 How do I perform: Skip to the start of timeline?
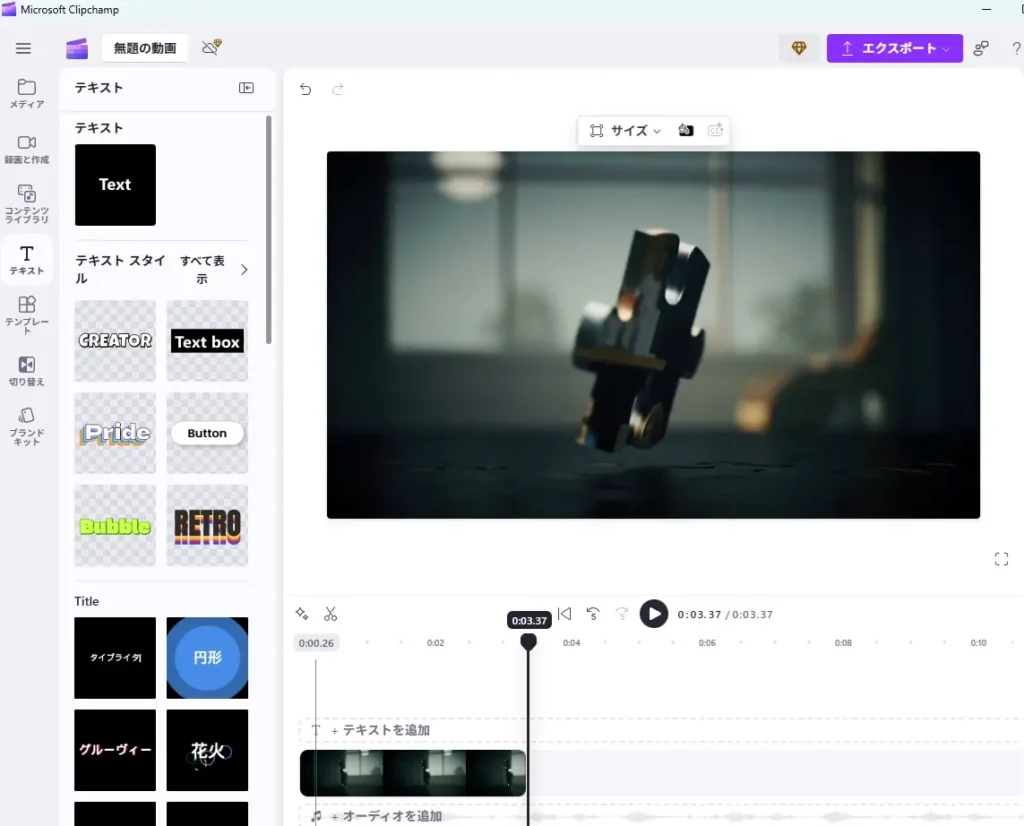pyautogui.click(x=565, y=614)
